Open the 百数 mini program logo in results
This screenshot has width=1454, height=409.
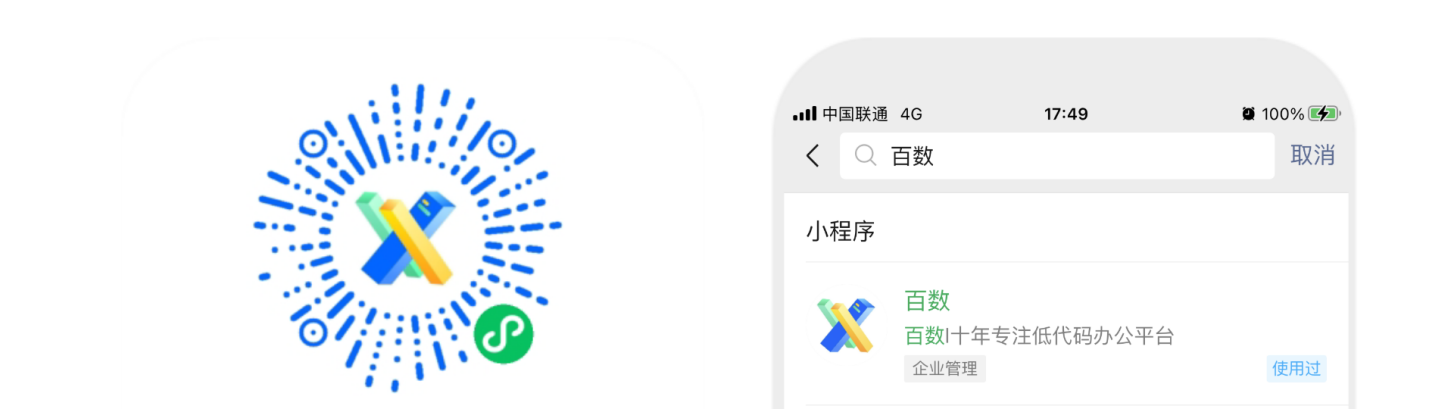pos(846,325)
